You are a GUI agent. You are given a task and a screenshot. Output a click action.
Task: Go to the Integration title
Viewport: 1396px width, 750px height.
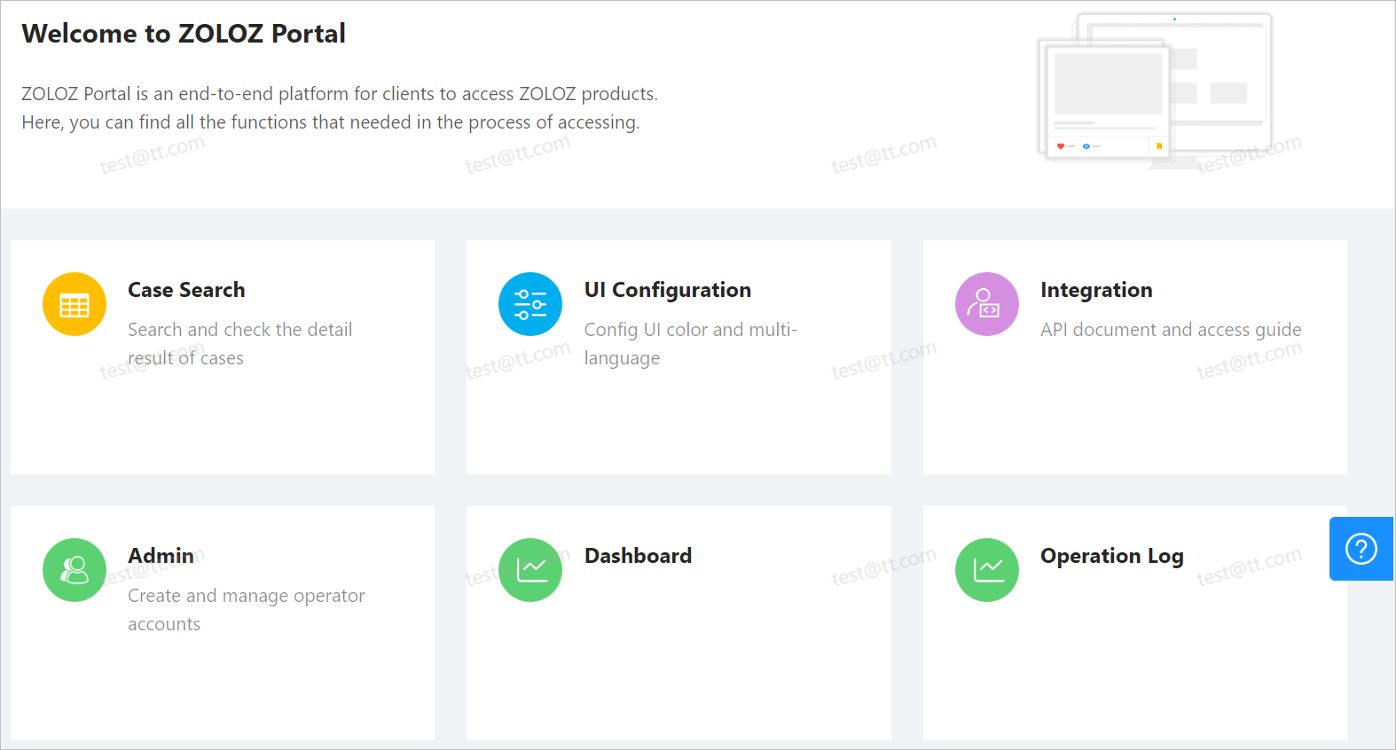(1096, 290)
